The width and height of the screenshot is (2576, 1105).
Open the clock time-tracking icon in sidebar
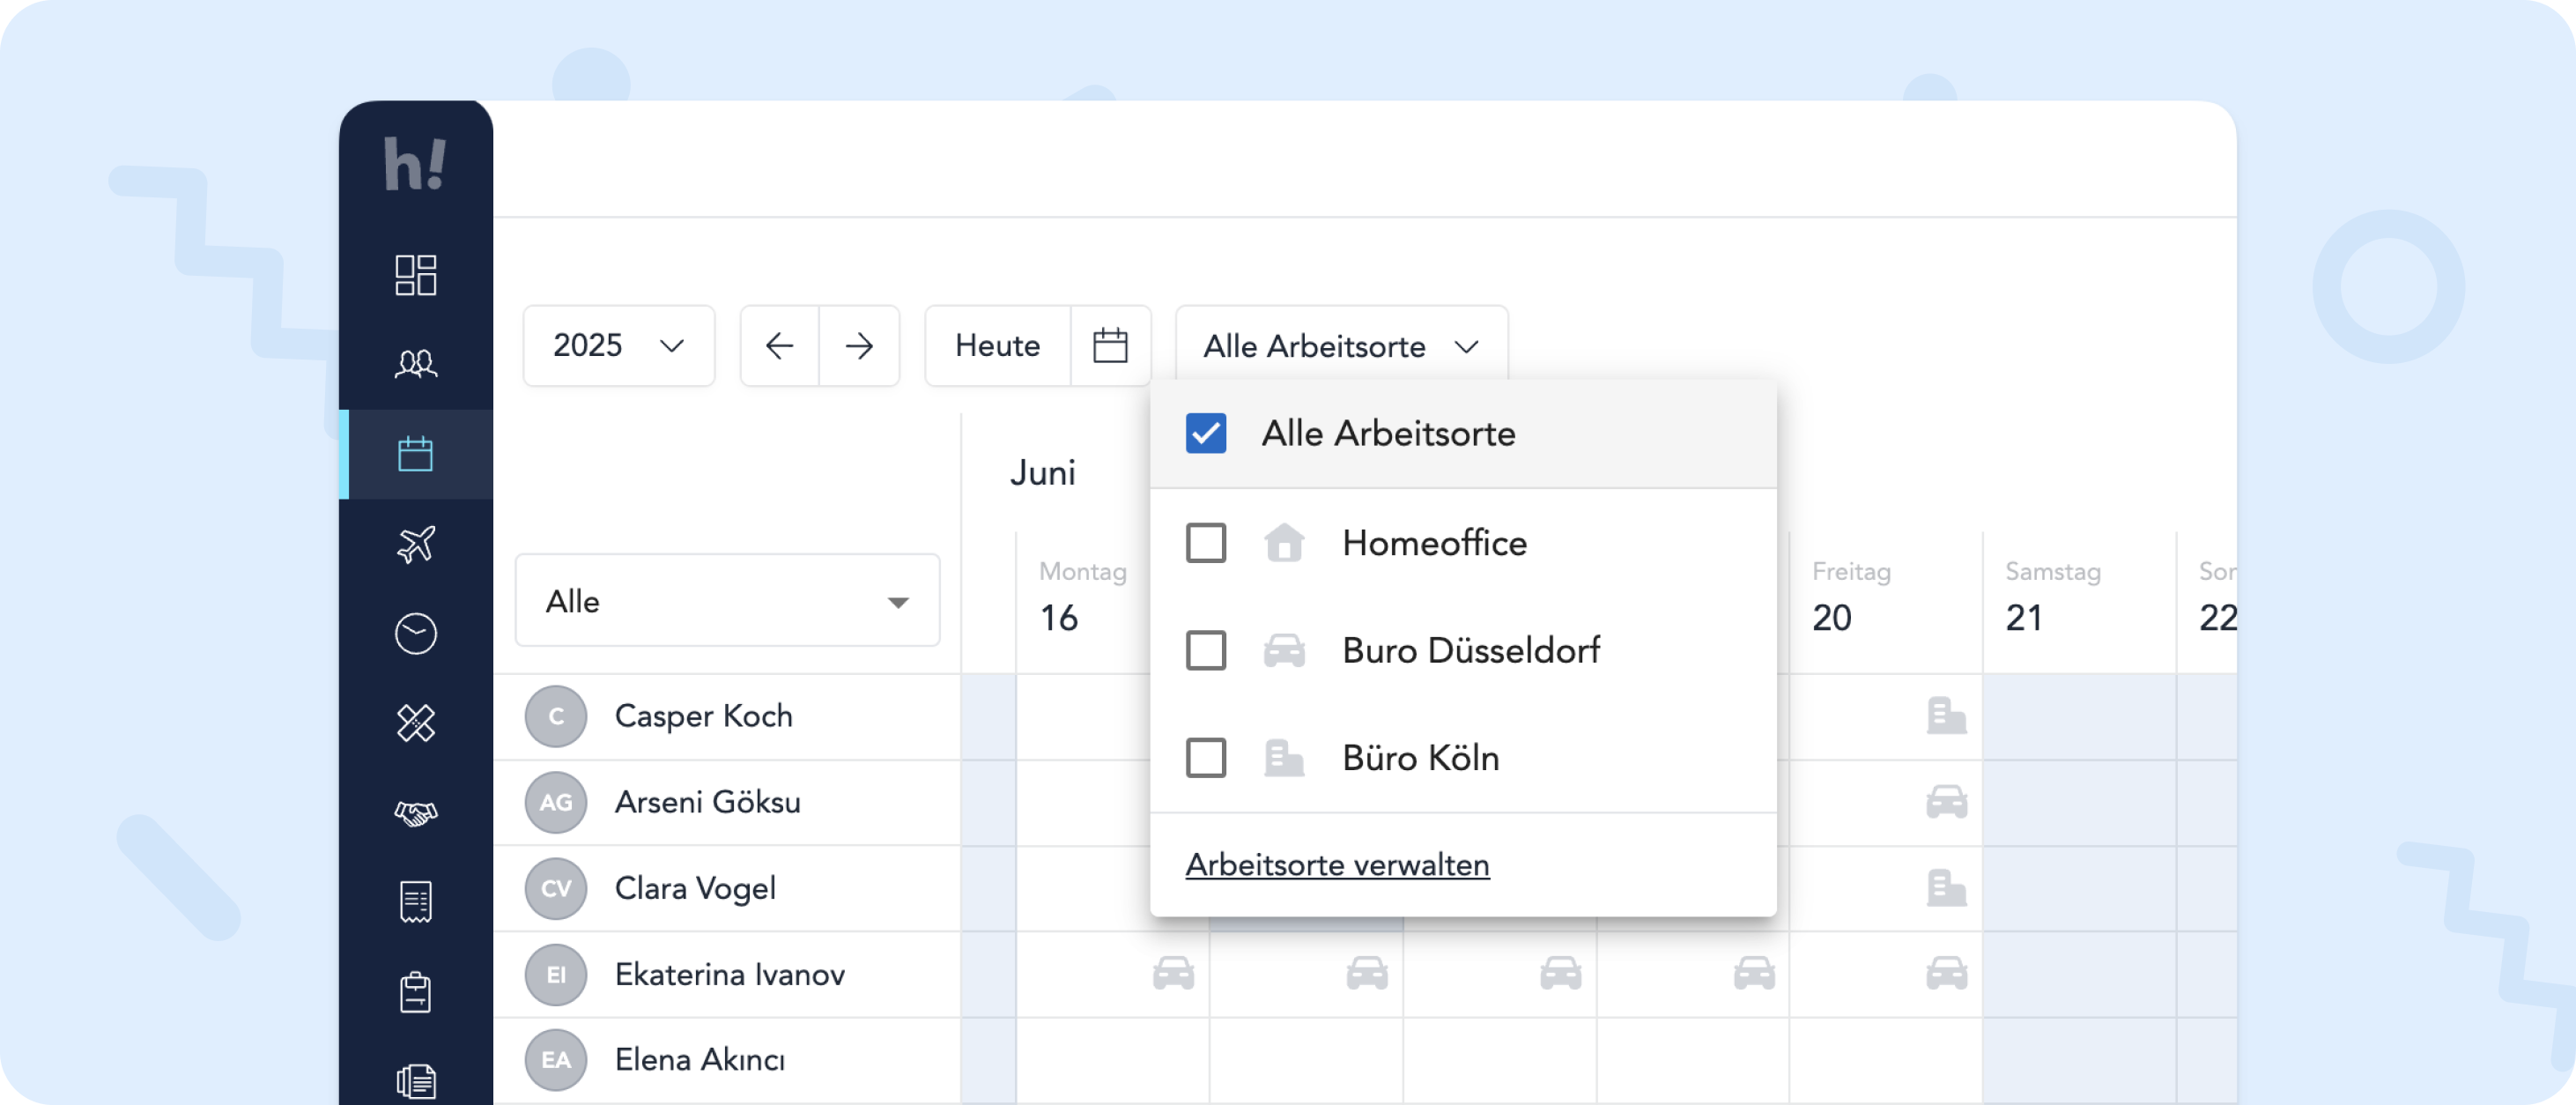415,633
